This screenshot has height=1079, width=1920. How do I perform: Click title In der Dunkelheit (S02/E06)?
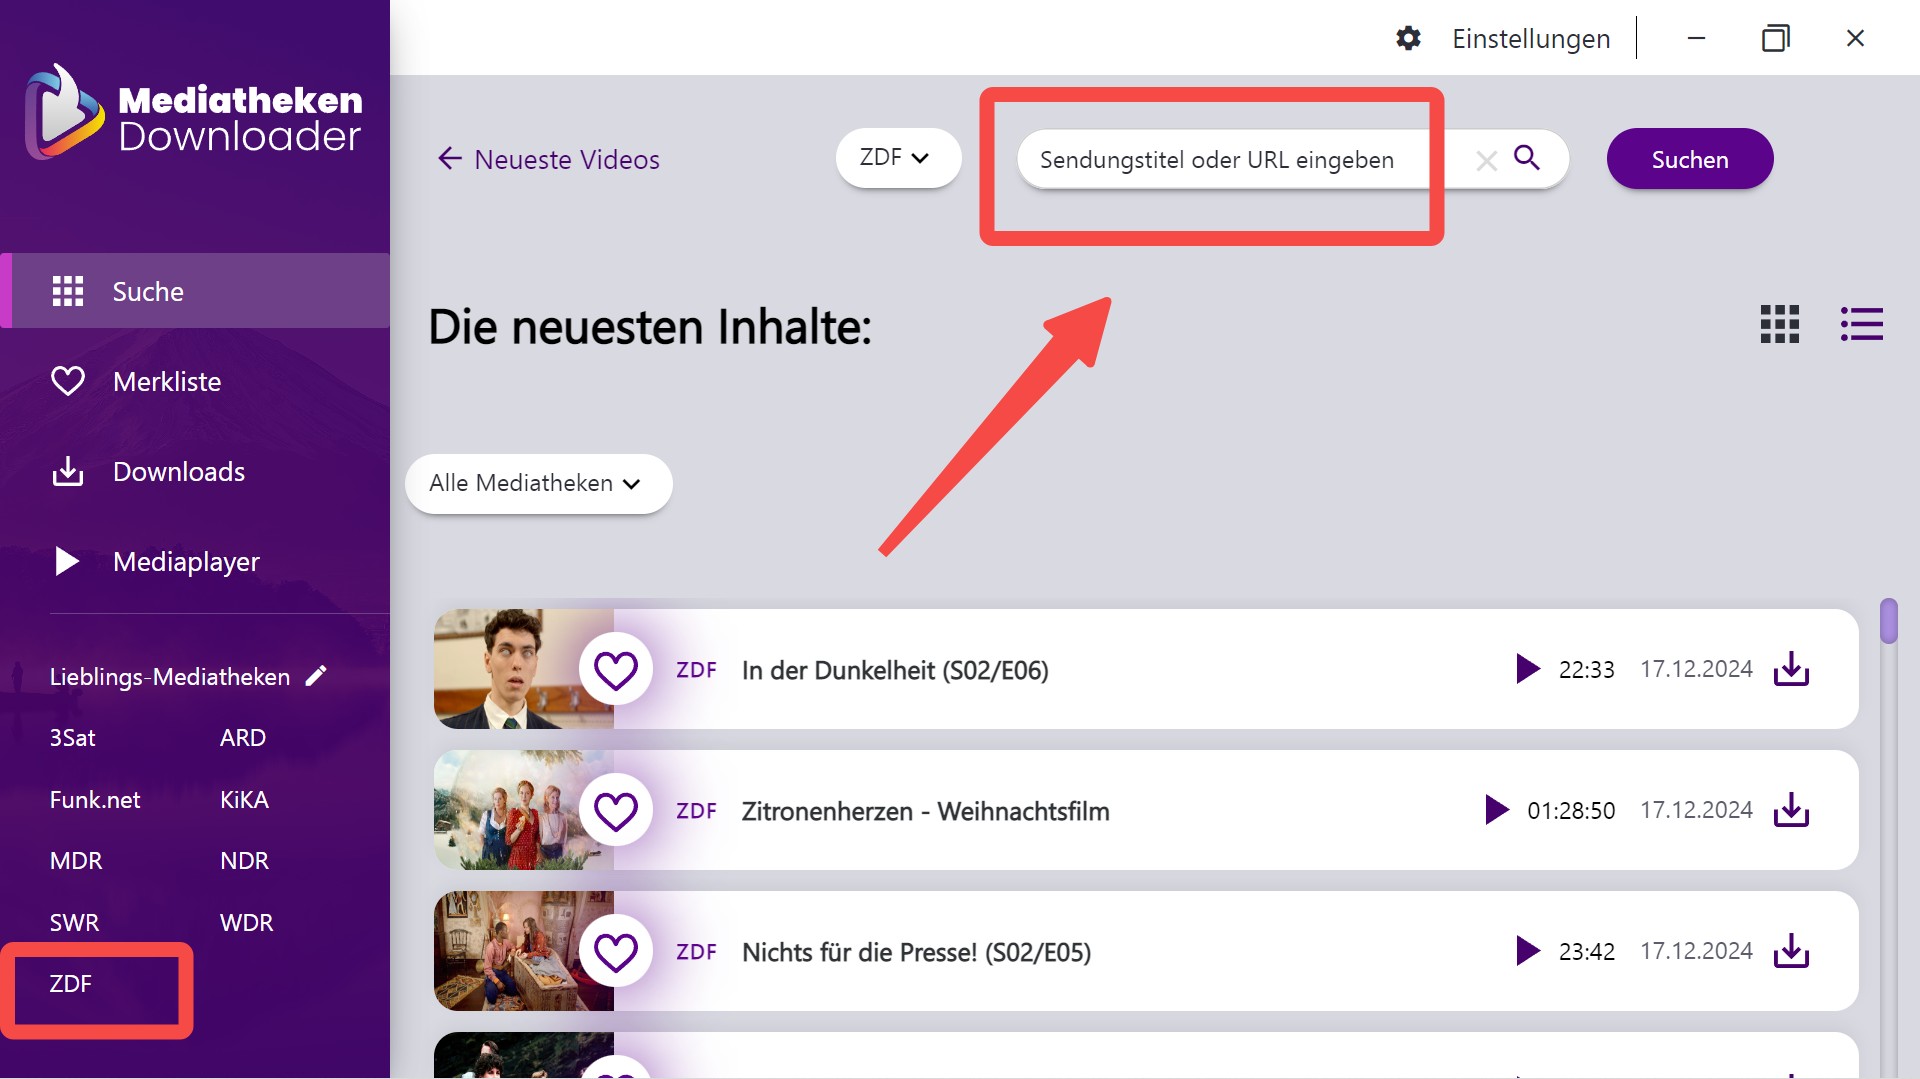895,670
